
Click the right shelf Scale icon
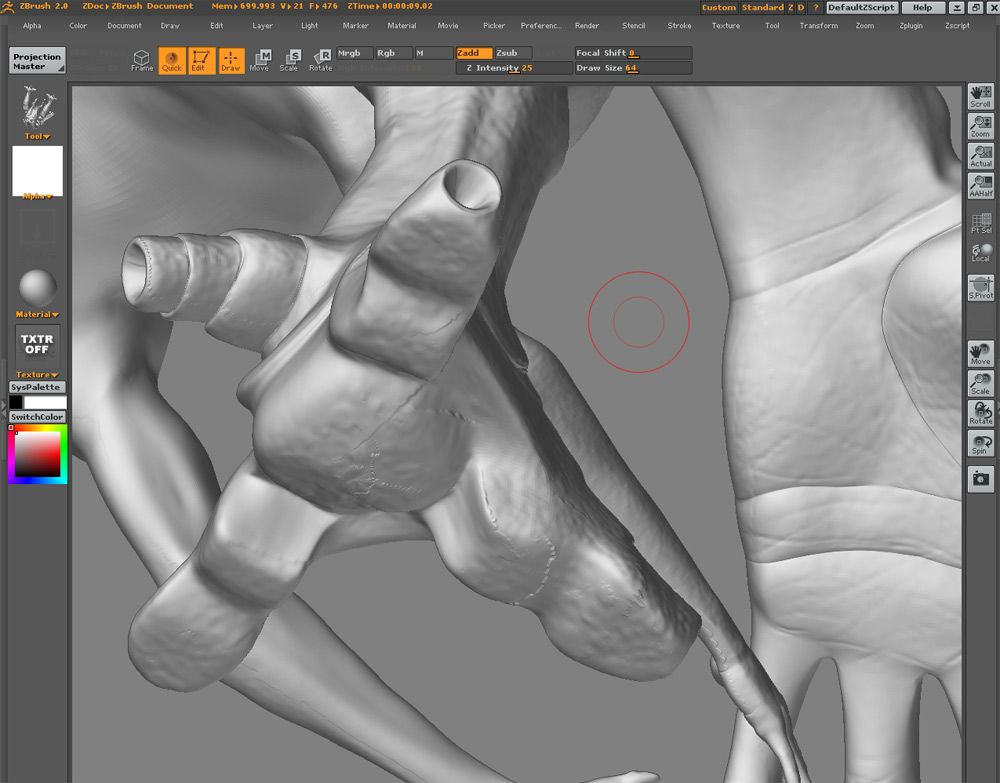tap(980, 383)
